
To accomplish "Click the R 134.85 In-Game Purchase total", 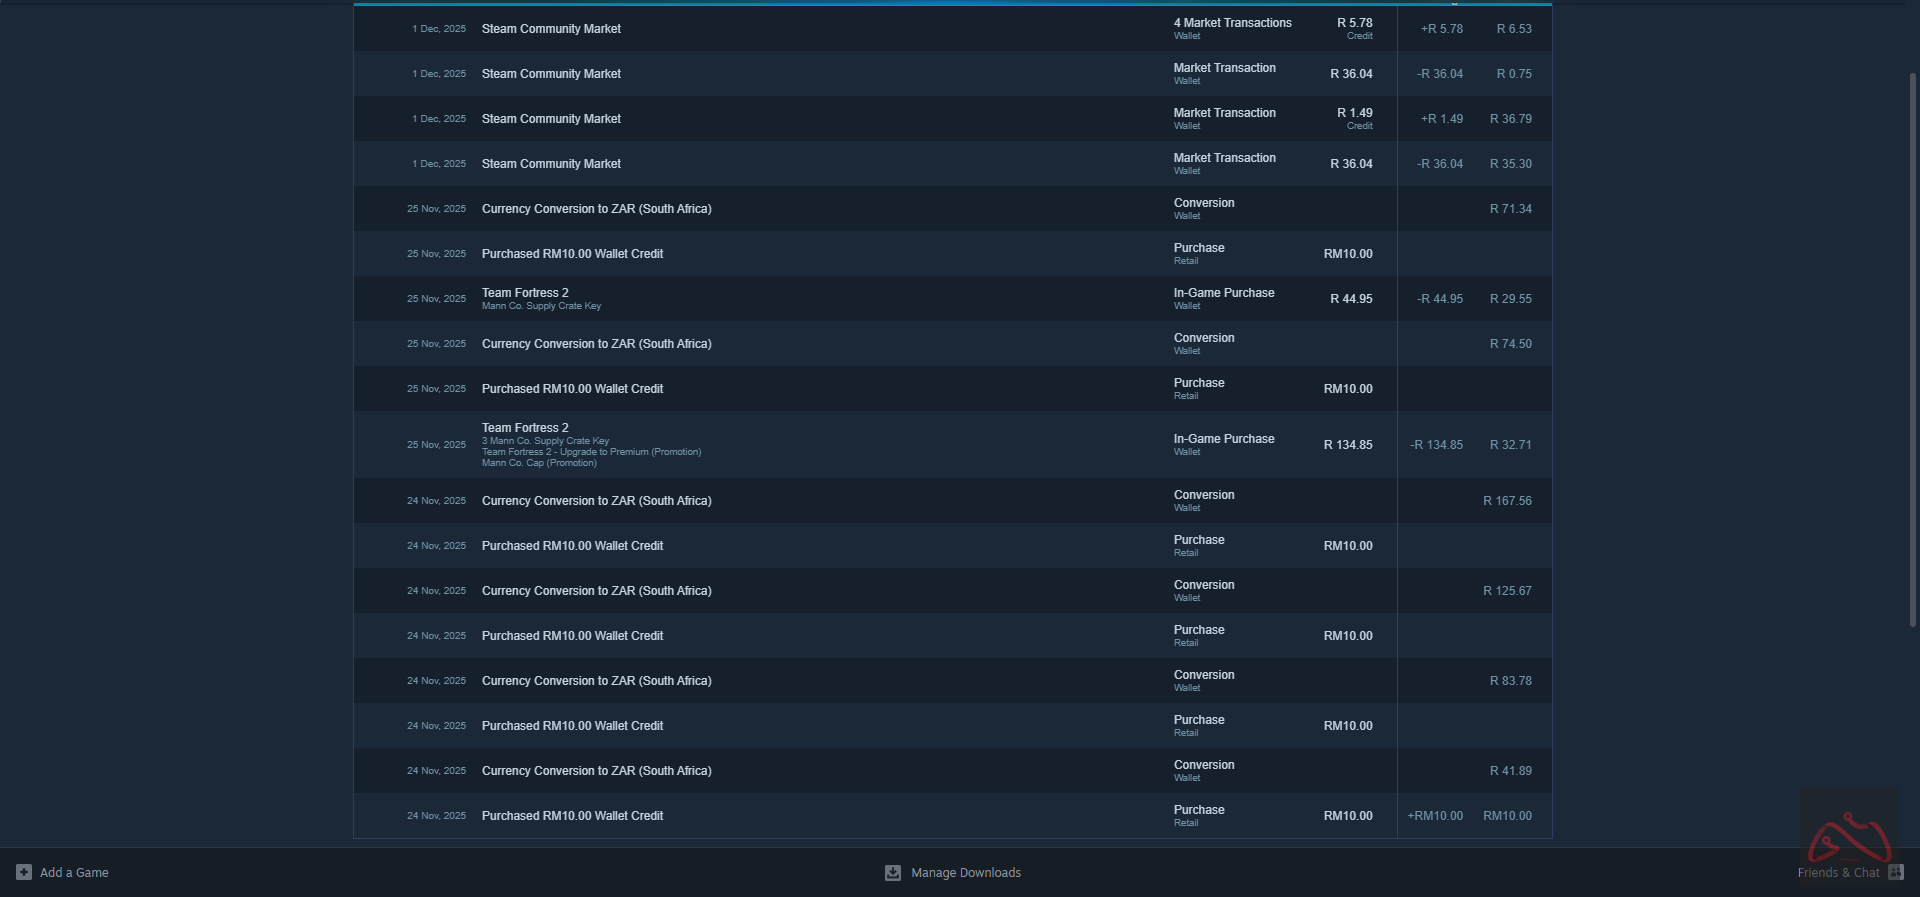I will tap(1348, 445).
